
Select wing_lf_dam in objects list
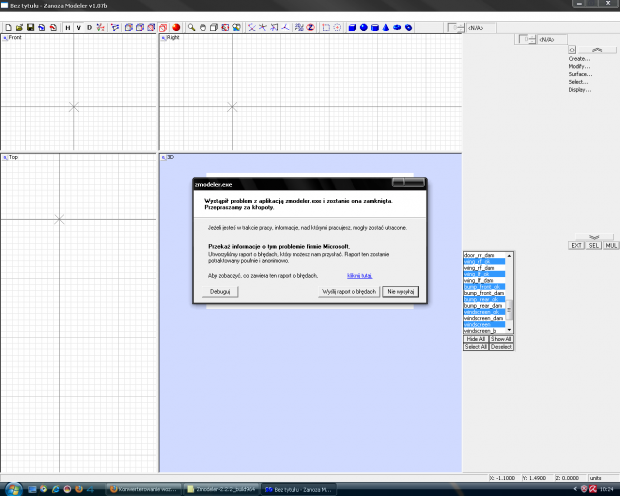(484, 280)
